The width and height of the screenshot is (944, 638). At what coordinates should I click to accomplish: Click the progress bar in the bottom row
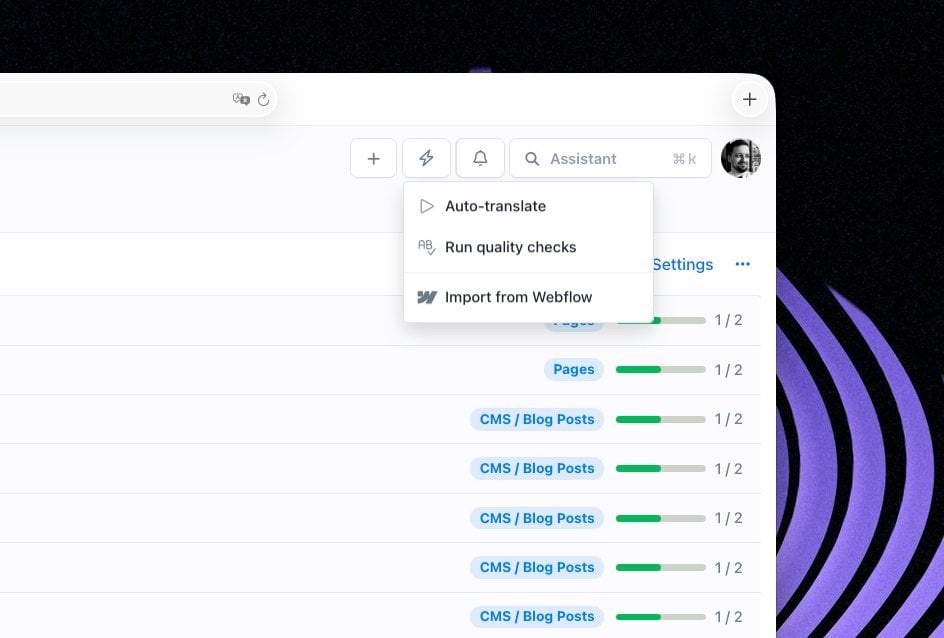pos(660,617)
